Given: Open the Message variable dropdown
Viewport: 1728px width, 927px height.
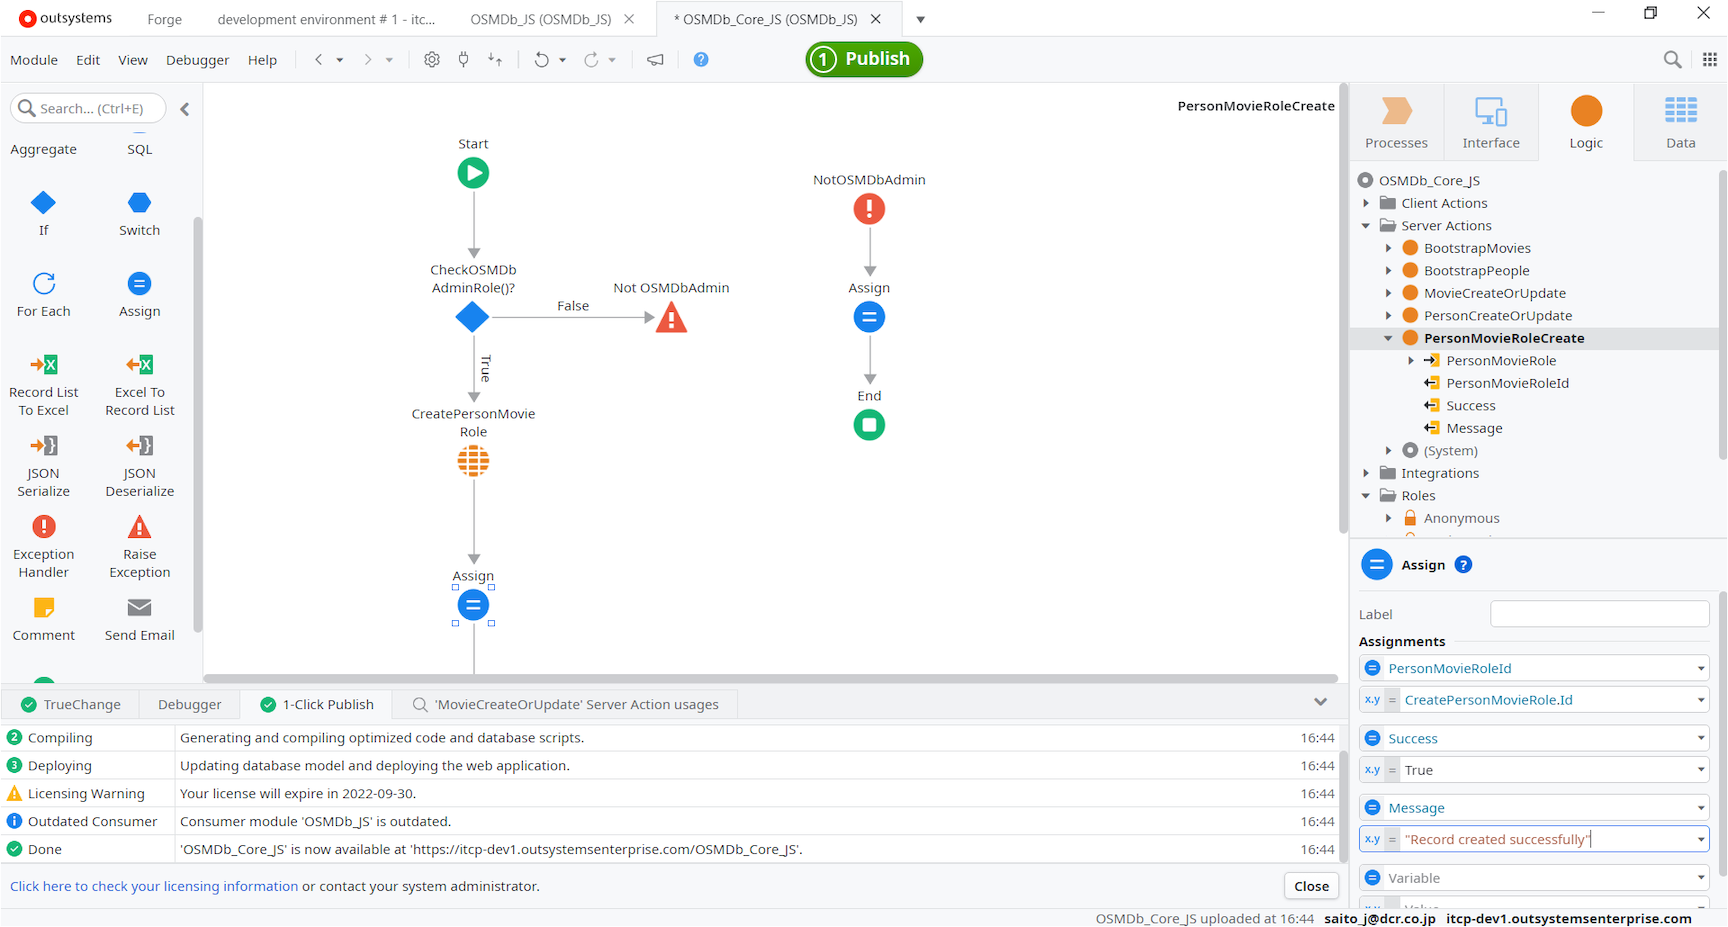Looking at the screenshot, I should pos(1700,808).
